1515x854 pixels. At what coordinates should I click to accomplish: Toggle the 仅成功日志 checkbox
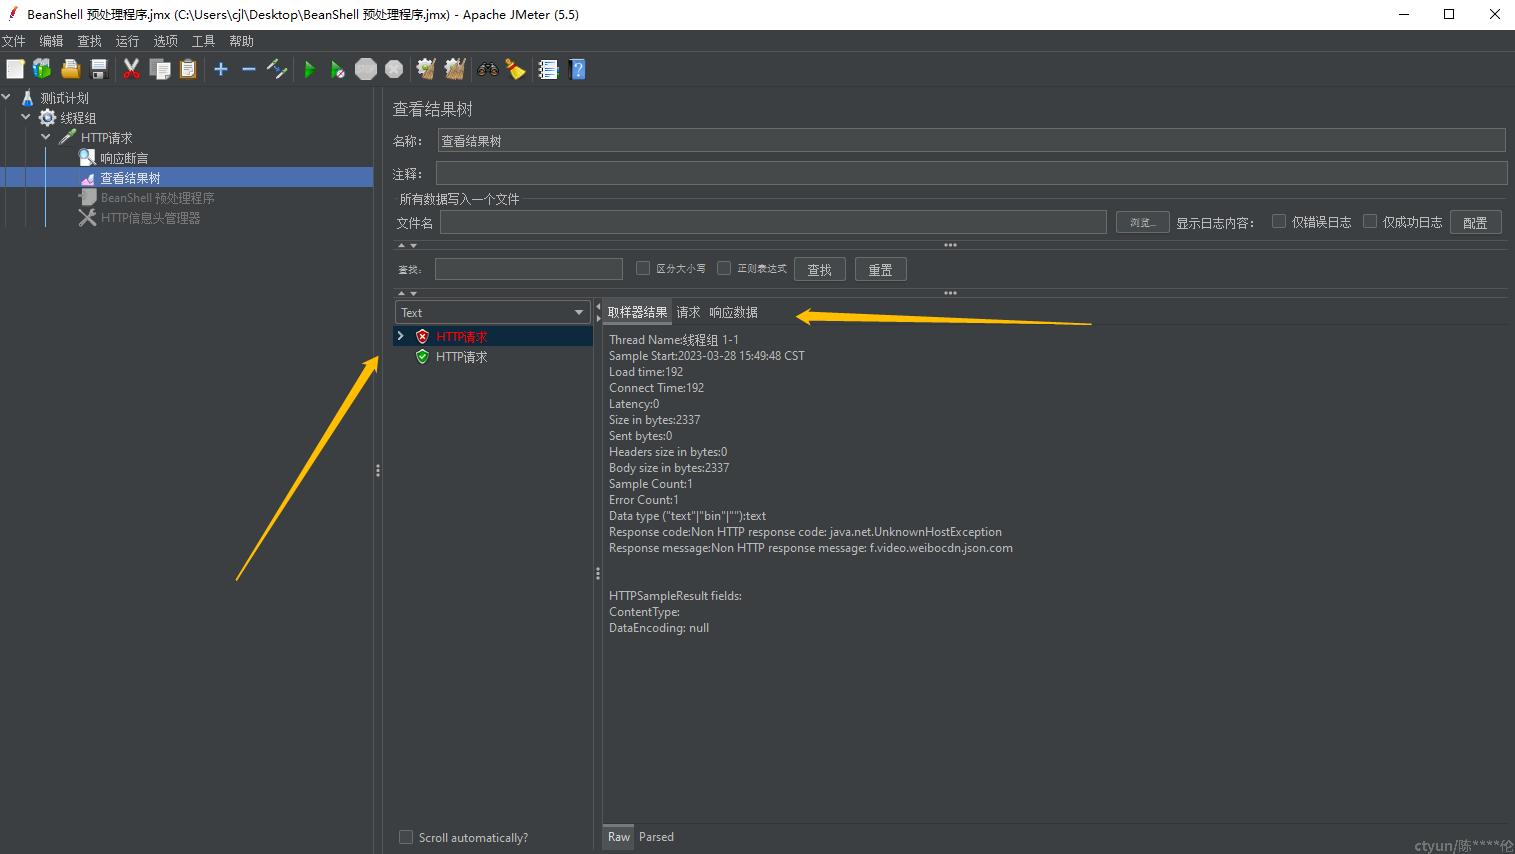1370,221
